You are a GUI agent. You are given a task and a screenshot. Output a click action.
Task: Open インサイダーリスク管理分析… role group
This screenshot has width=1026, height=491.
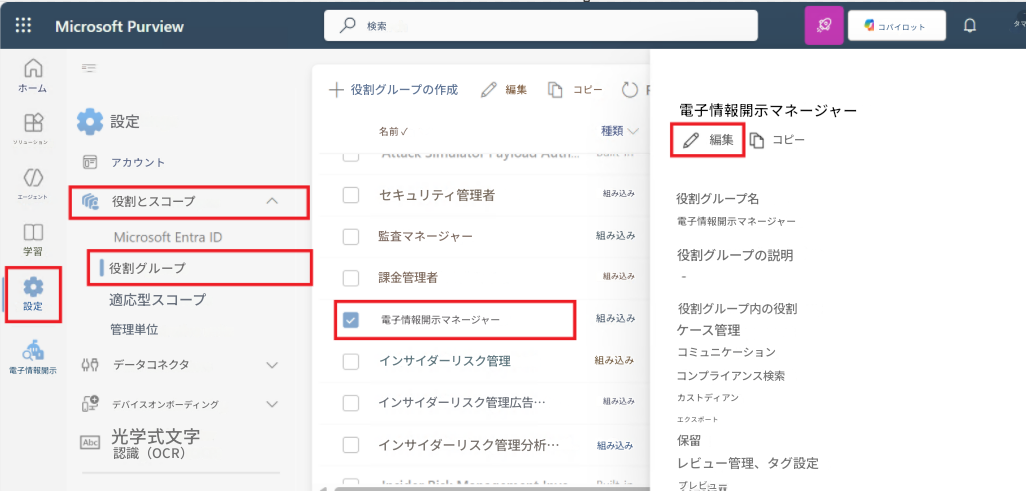(469, 445)
